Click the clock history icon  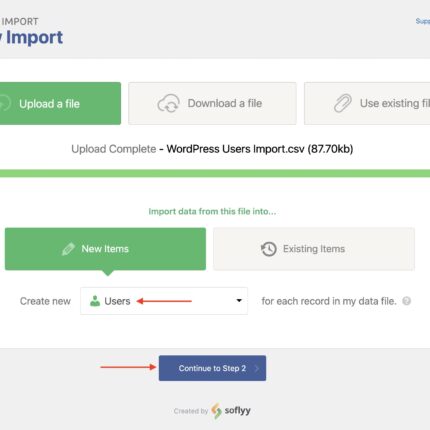click(269, 249)
